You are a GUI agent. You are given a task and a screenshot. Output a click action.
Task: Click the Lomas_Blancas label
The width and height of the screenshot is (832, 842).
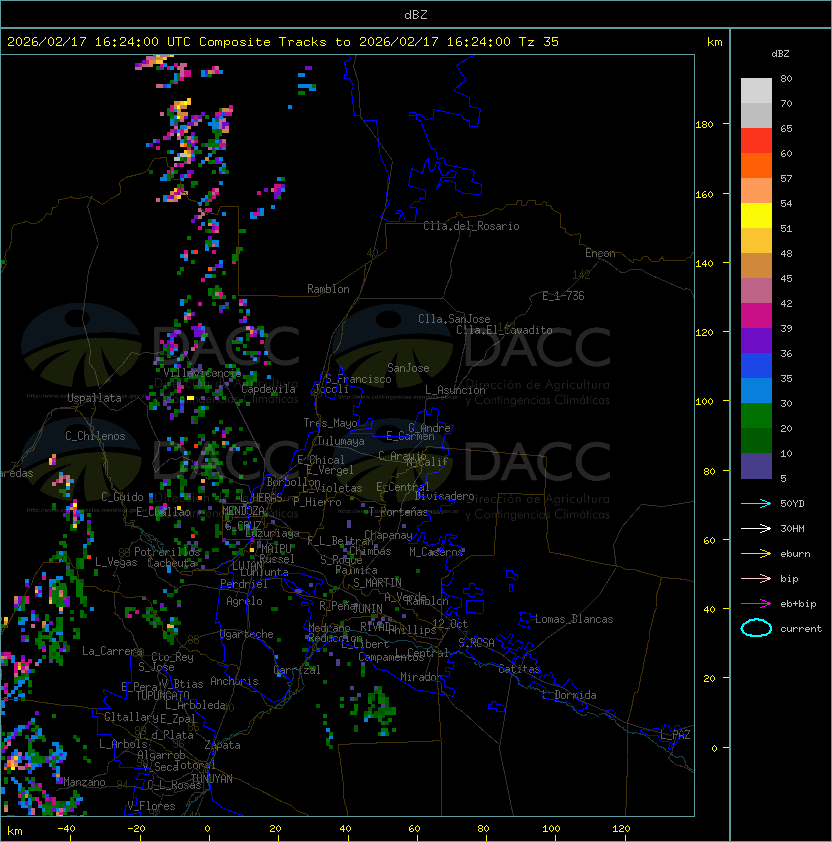(574, 619)
